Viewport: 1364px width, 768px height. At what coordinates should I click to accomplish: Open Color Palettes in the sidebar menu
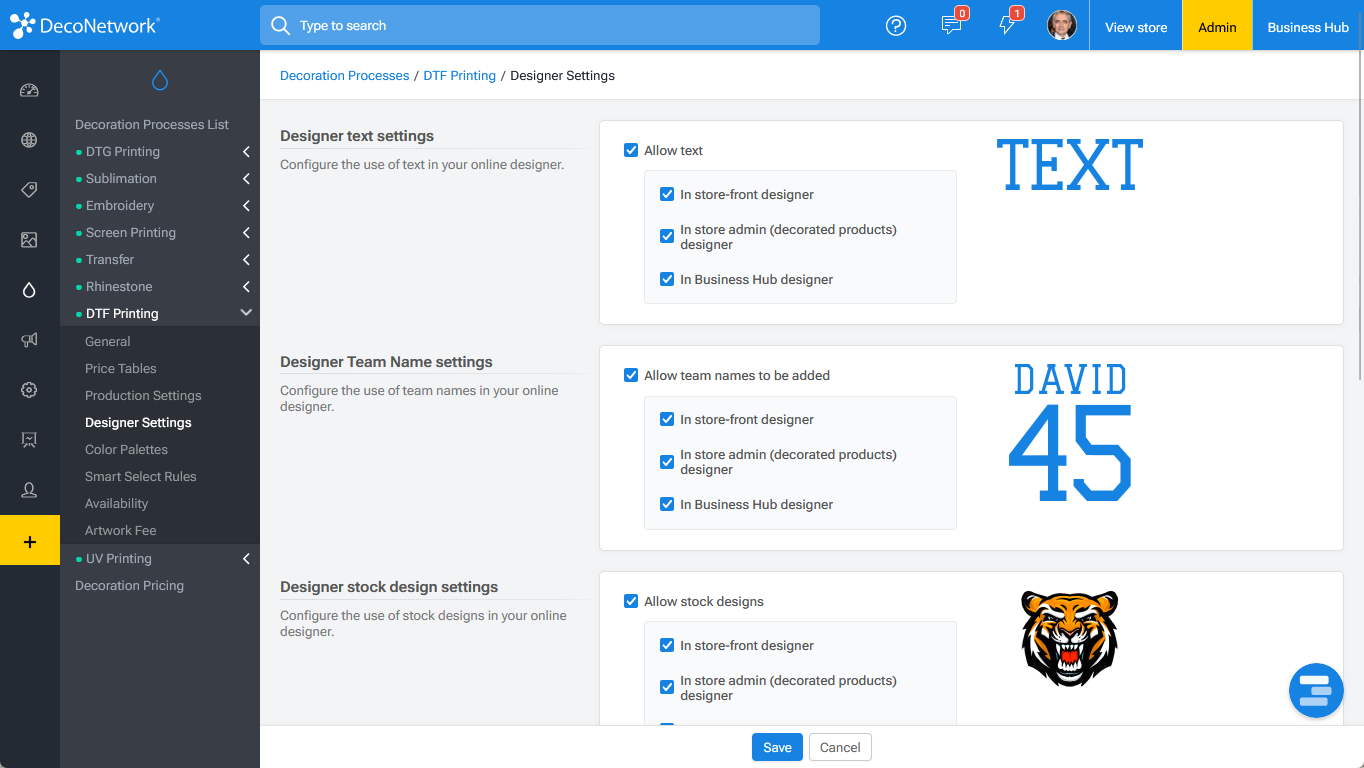tap(126, 450)
